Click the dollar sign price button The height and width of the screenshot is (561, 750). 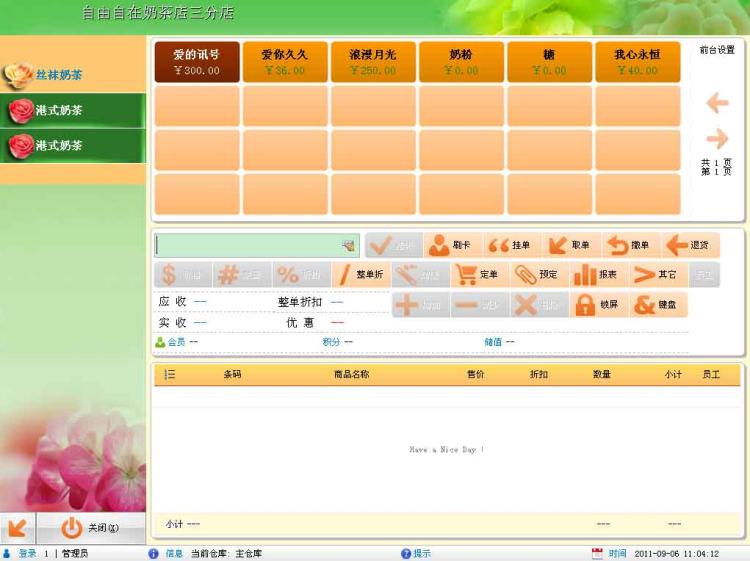click(x=183, y=275)
